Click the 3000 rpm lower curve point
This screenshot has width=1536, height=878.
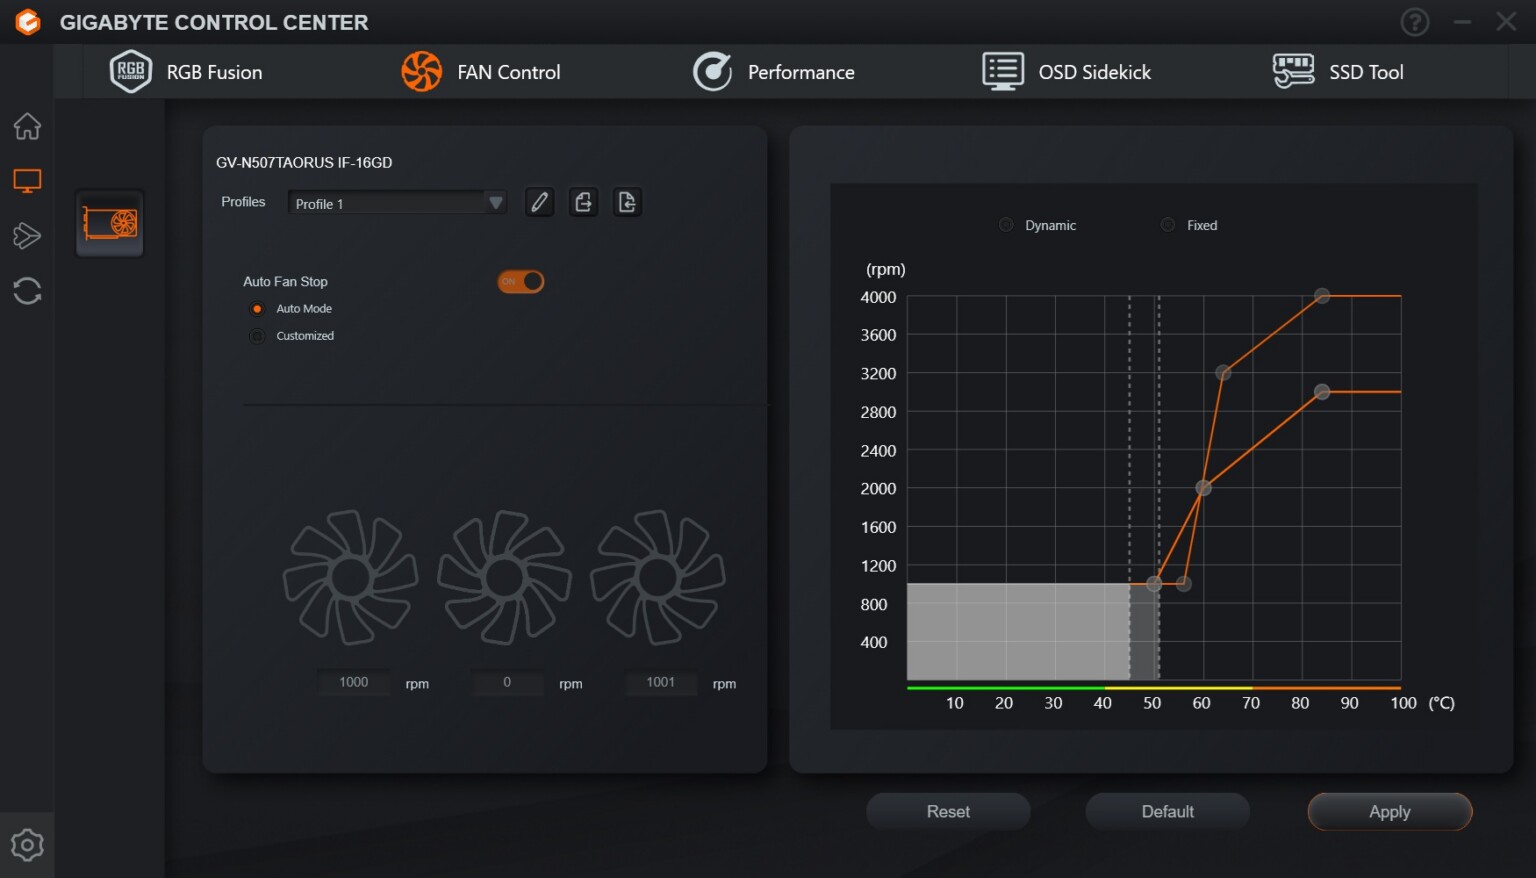click(1322, 392)
